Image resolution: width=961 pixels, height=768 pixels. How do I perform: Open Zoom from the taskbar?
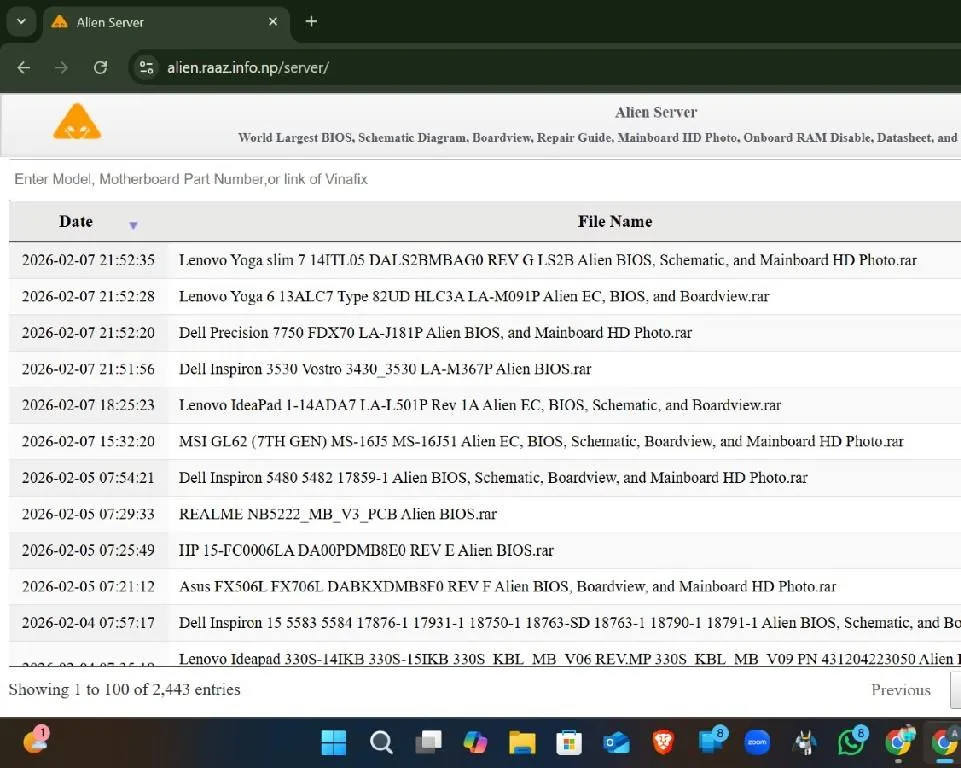coord(757,742)
